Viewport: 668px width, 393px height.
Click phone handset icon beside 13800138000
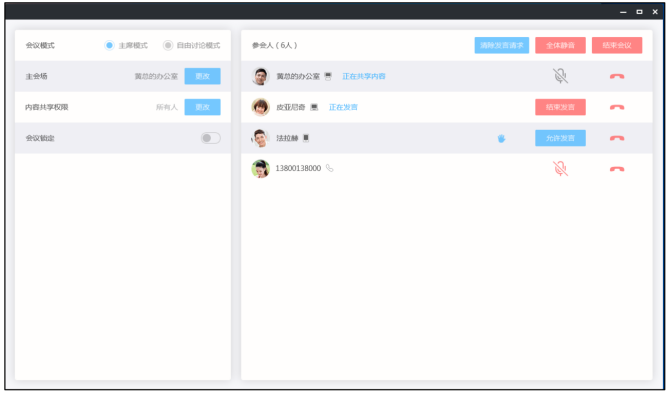(329, 168)
